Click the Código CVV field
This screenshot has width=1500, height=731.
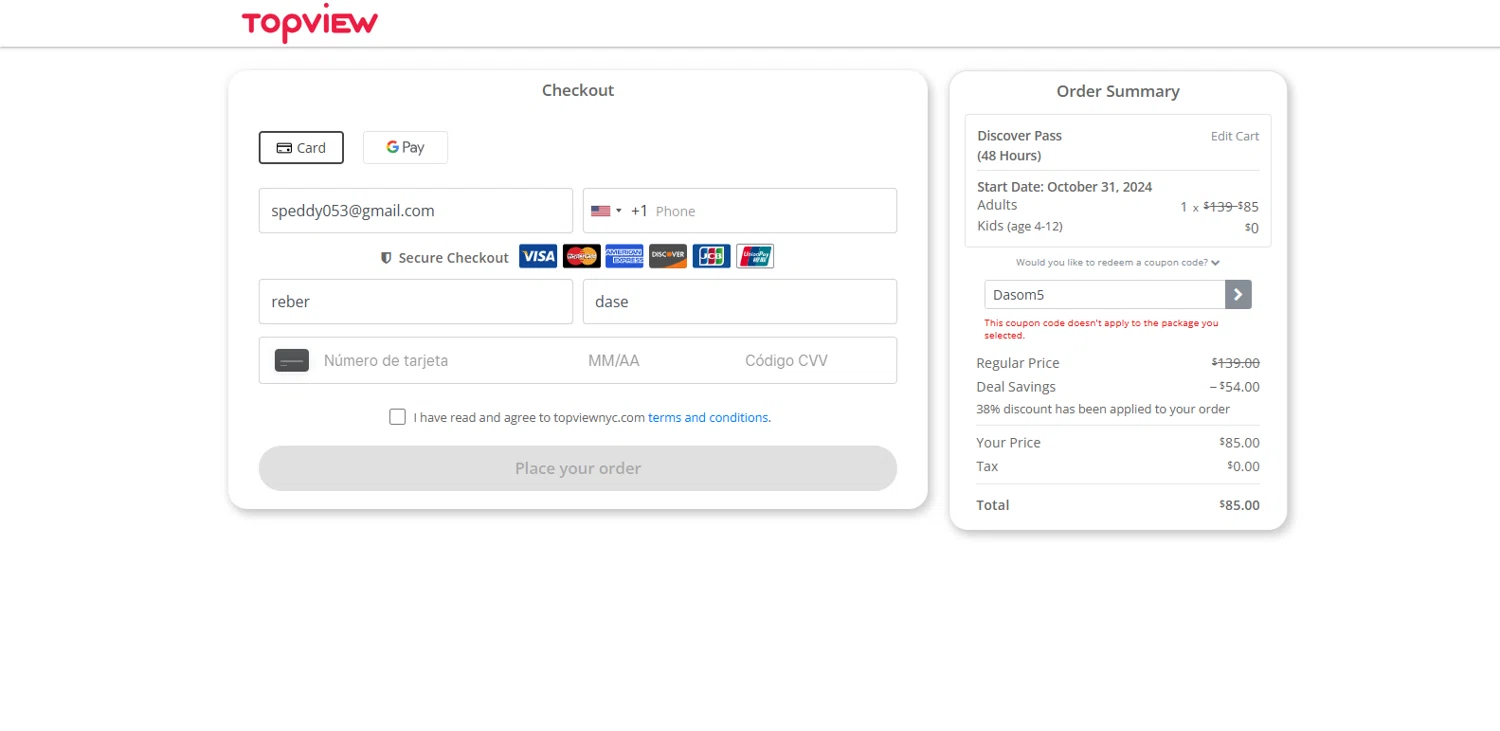click(x=786, y=361)
